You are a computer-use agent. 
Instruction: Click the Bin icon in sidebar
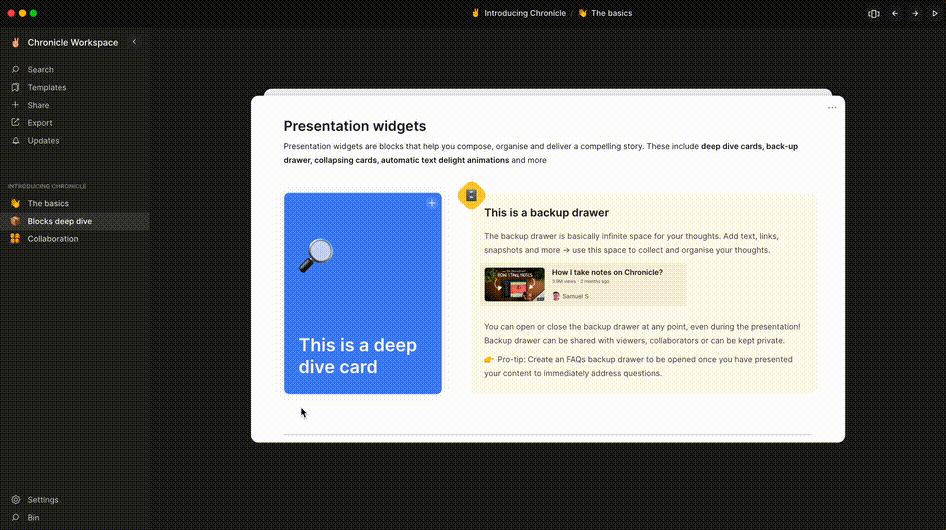pyautogui.click(x=16, y=517)
